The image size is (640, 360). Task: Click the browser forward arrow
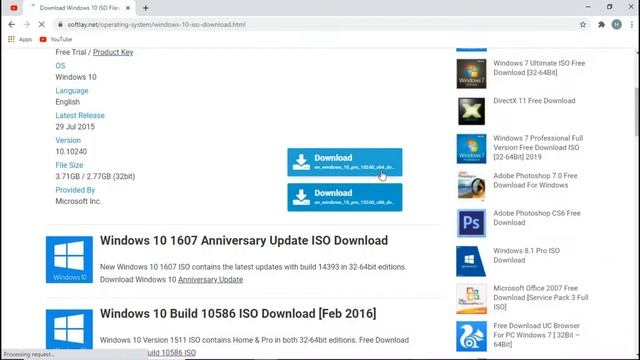tap(27, 24)
